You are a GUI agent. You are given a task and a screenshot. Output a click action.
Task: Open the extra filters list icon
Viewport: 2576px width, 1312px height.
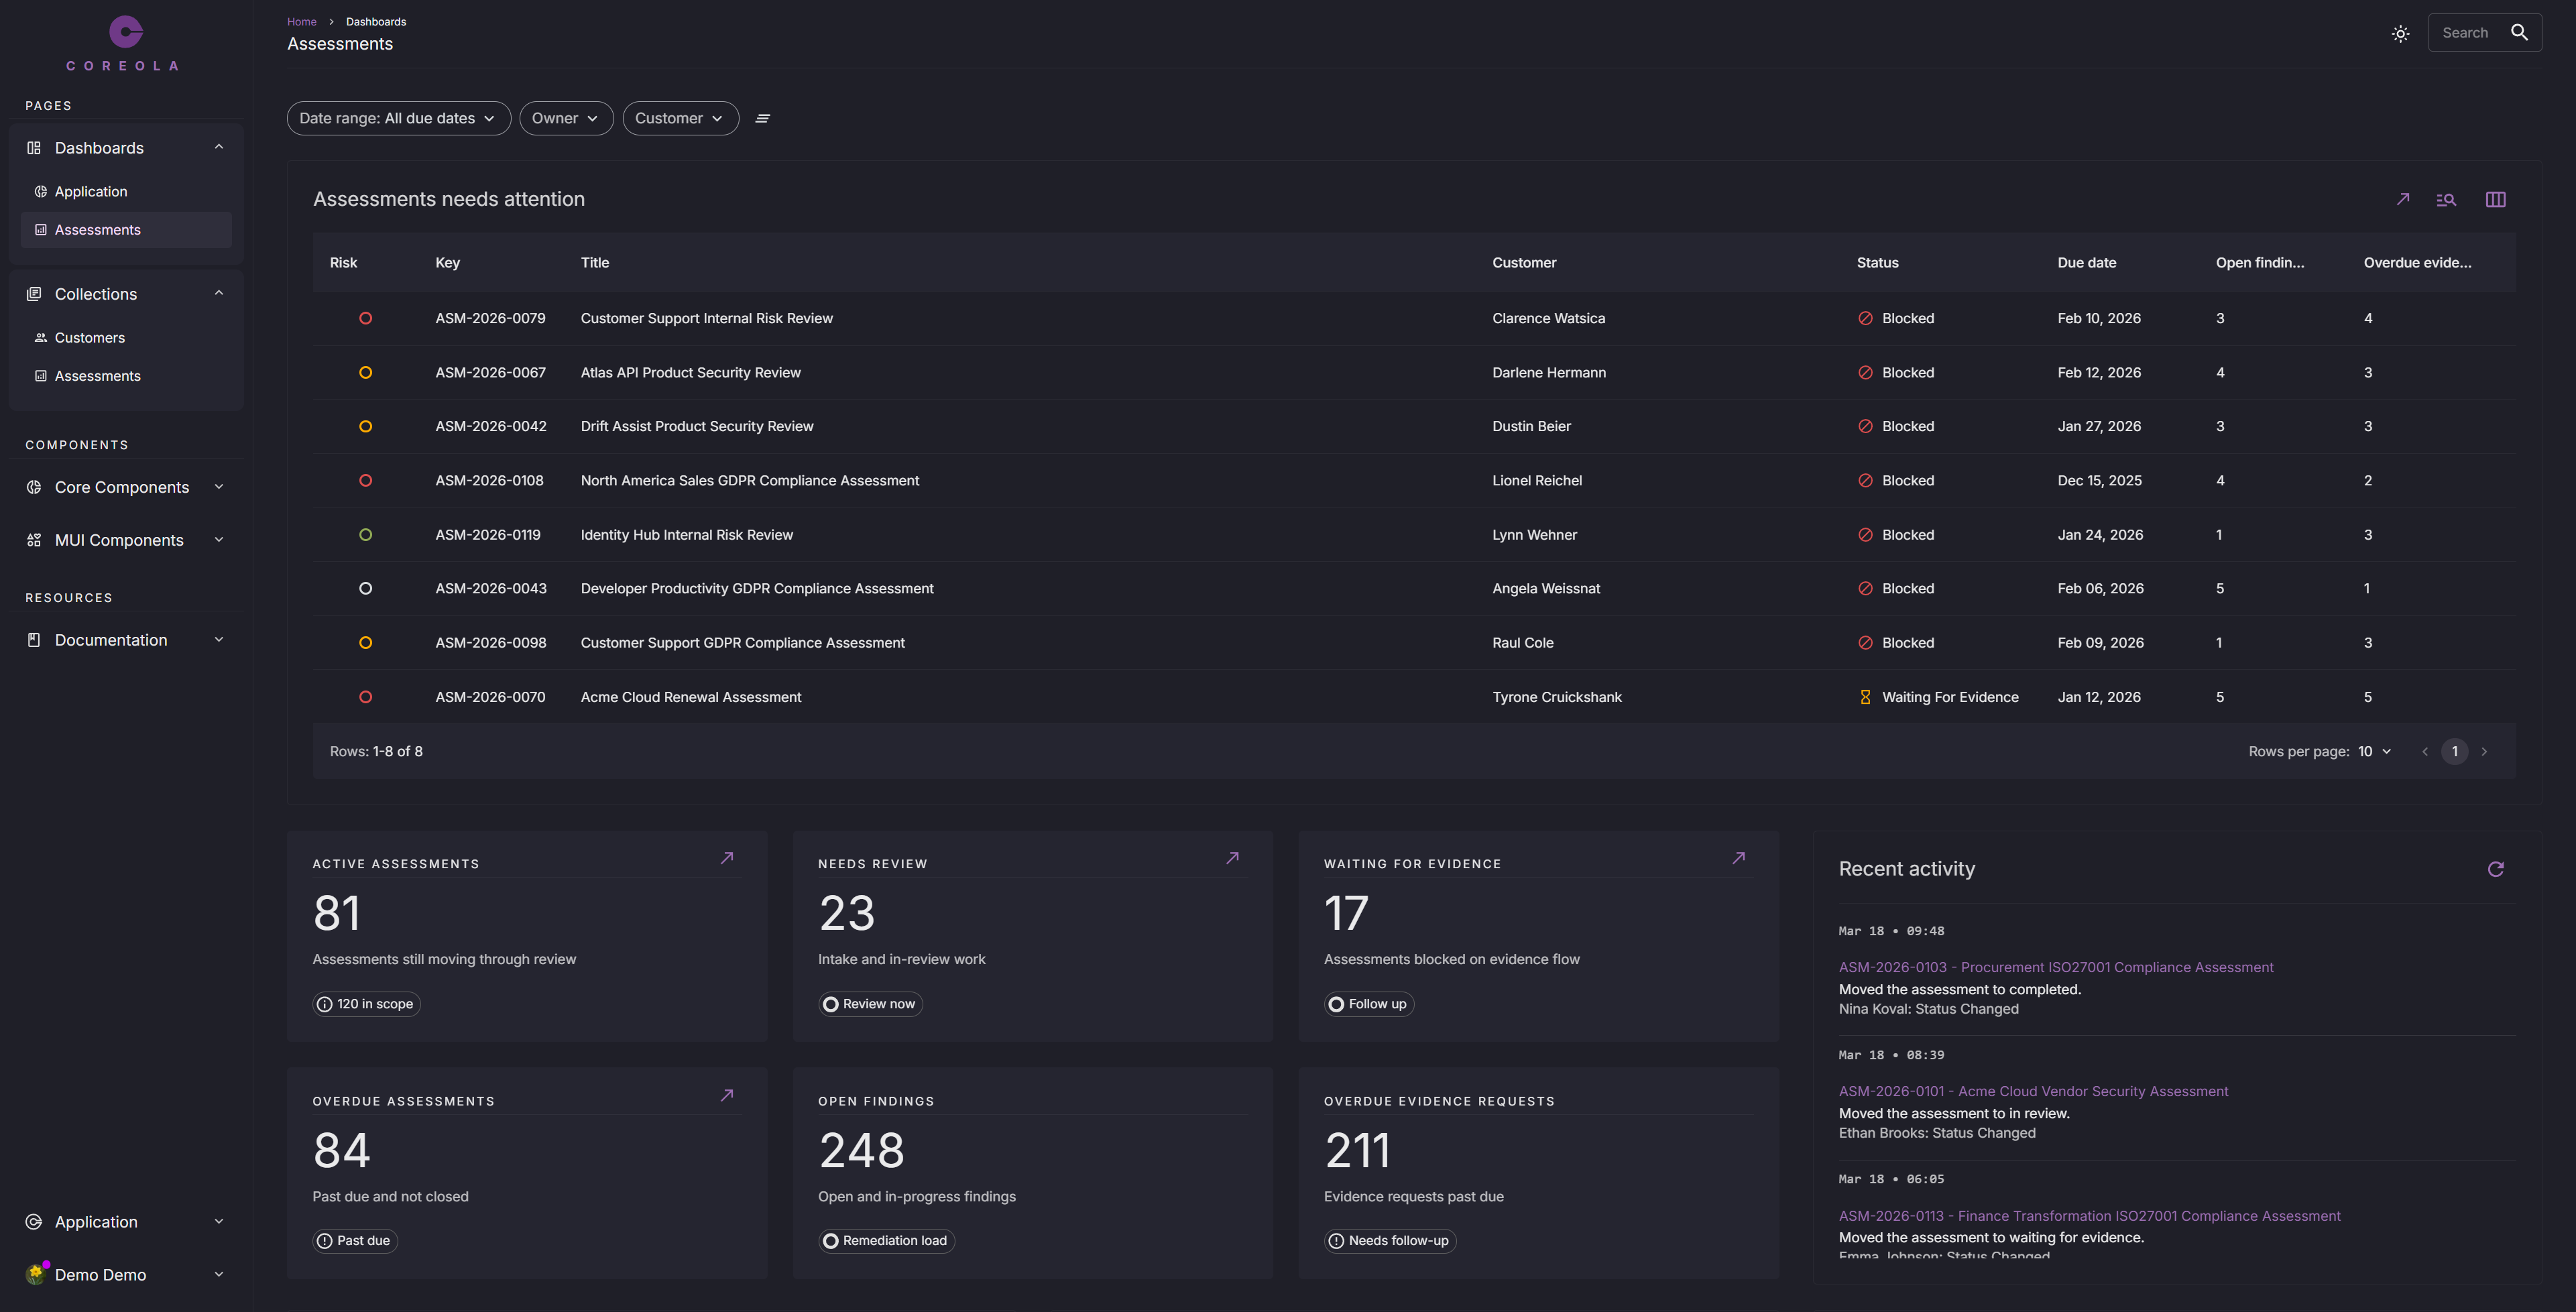[763, 118]
